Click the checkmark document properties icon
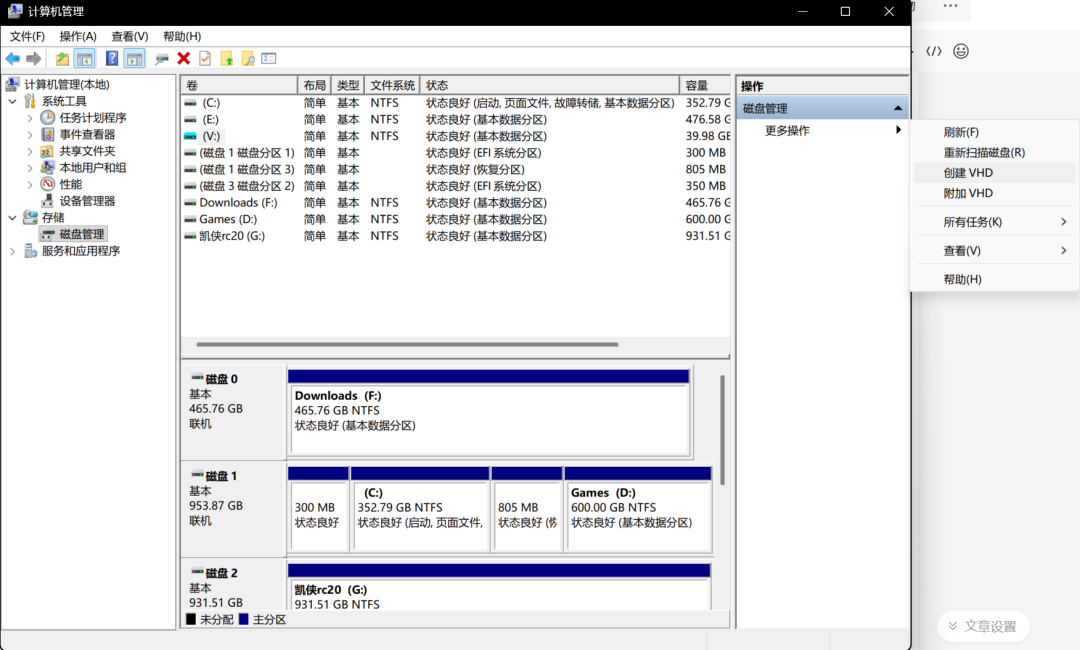Image resolution: width=1080 pixels, height=650 pixels. (x=205, y=59)
